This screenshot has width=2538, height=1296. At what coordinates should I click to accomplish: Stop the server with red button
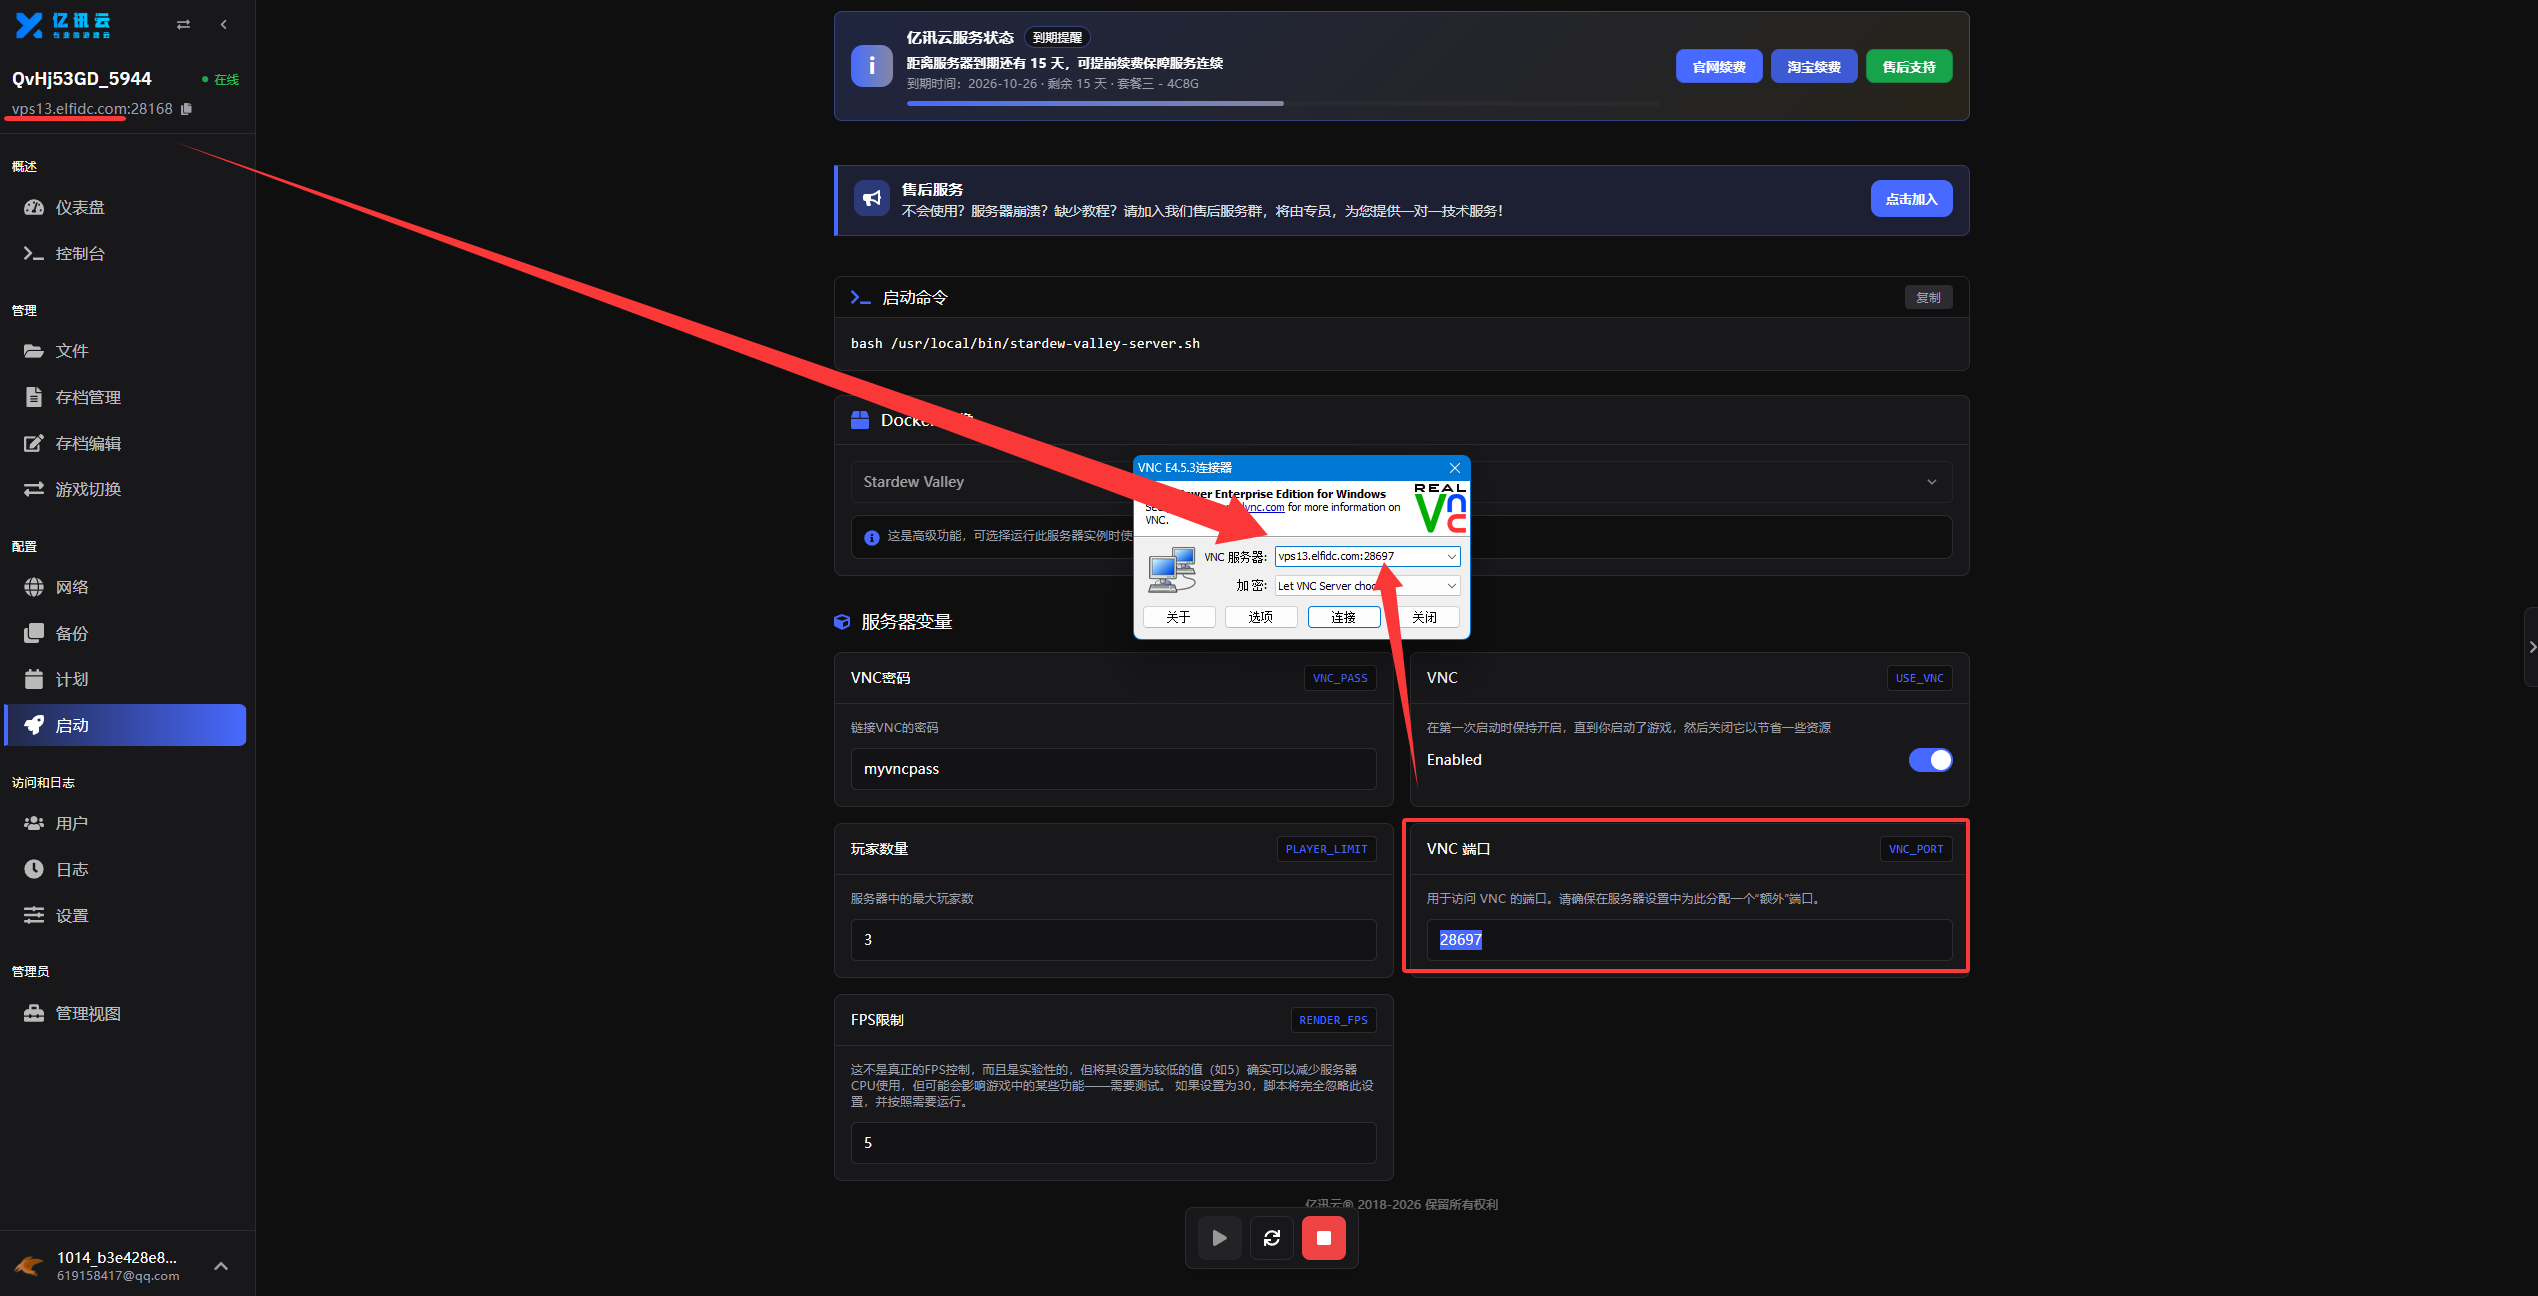pyautogui.click(x=1323, y=1238)
